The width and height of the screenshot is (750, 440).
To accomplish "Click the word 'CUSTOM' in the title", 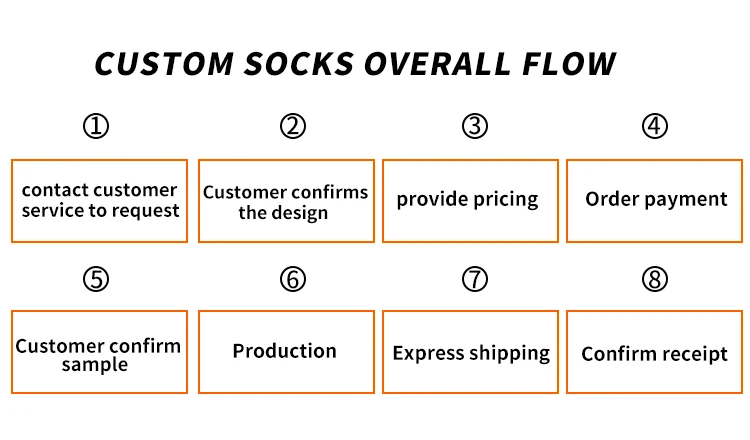I will point(163,64).
